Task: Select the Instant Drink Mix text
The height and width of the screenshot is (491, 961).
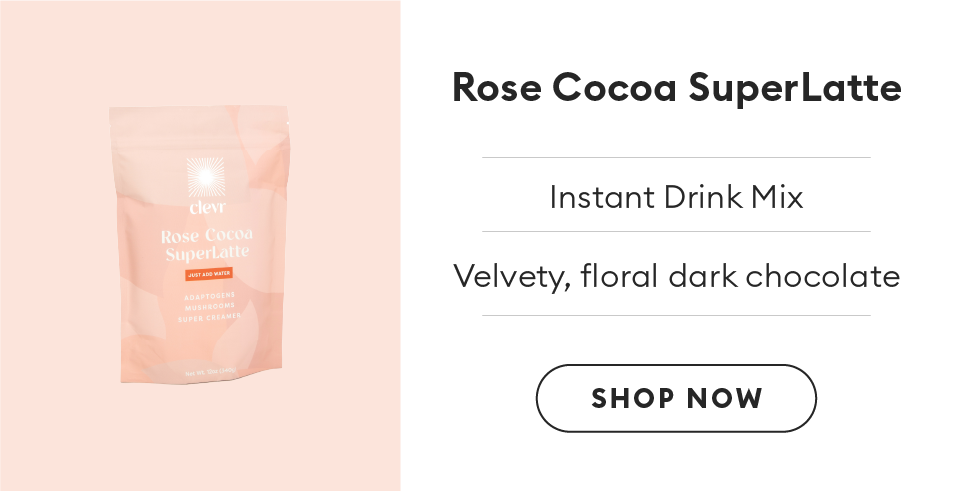Action: click(x=676, y=197)
